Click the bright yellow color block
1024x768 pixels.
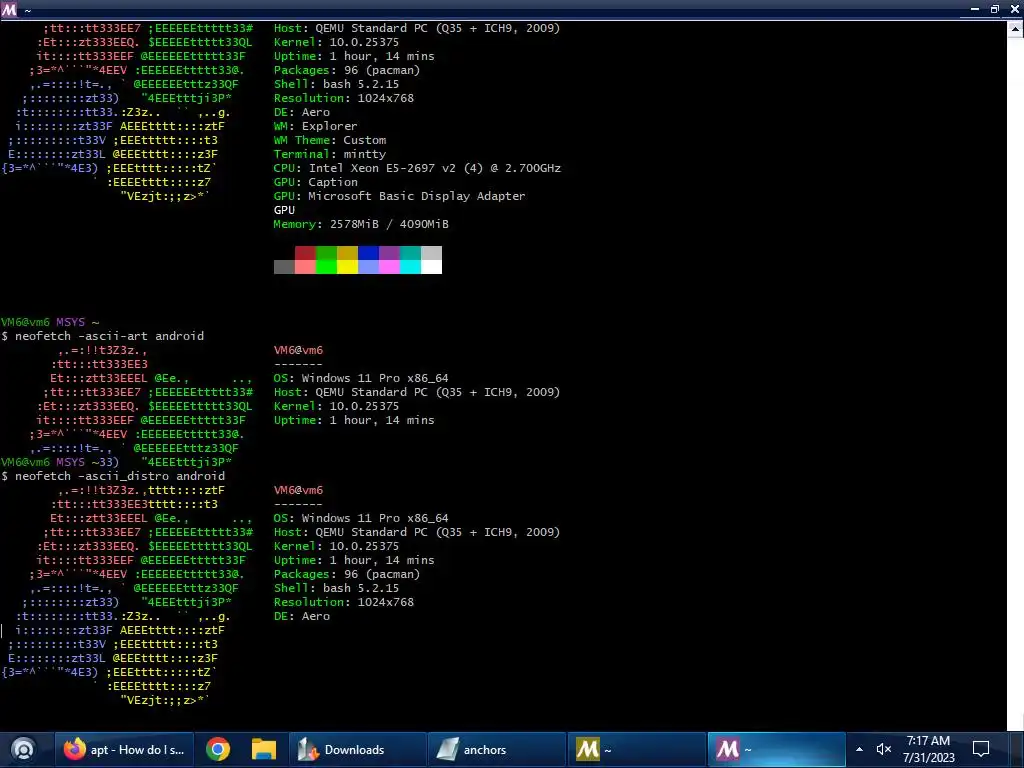pyautogui.click(x=347, y=266)
